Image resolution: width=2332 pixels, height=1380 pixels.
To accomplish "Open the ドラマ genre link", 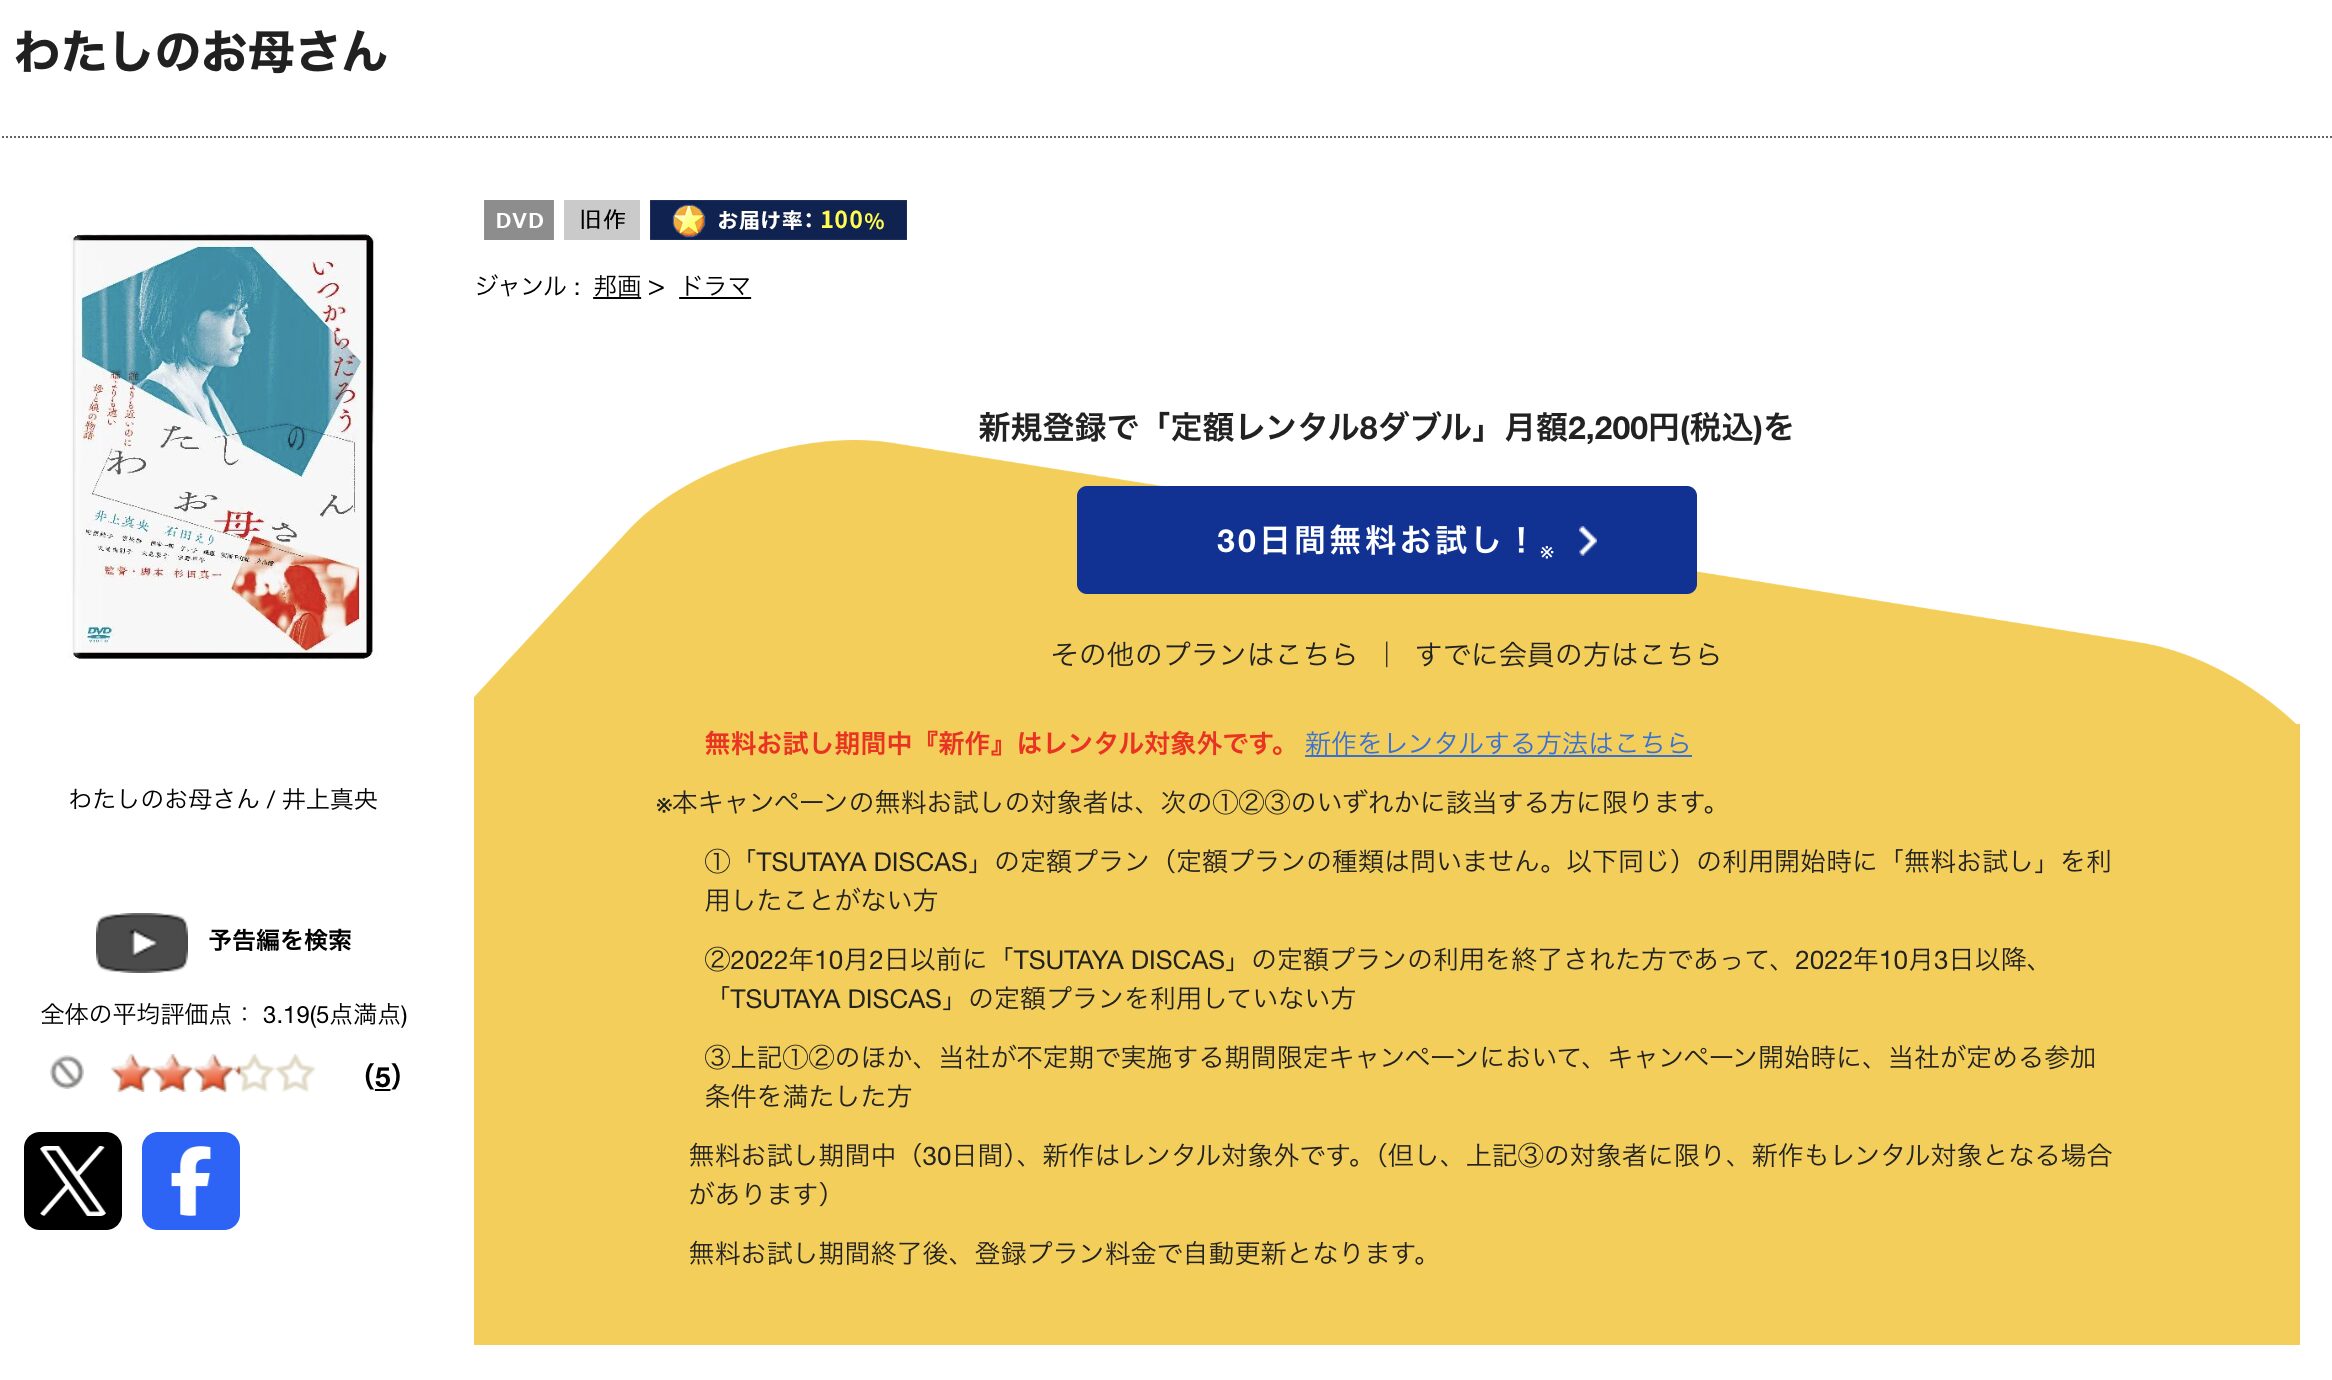I will point(715,287).
